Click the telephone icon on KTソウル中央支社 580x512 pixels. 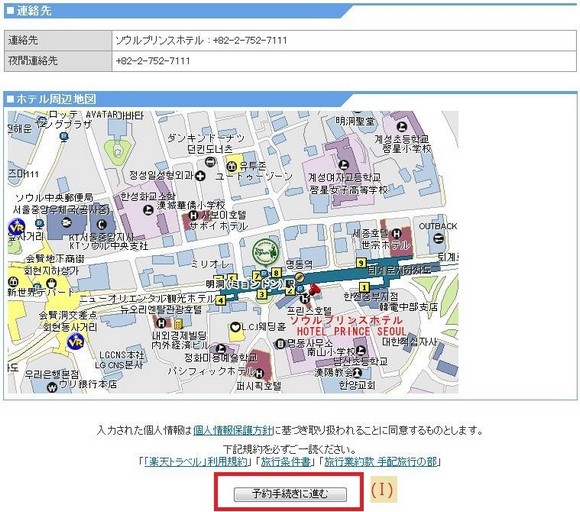pos(101,224)
